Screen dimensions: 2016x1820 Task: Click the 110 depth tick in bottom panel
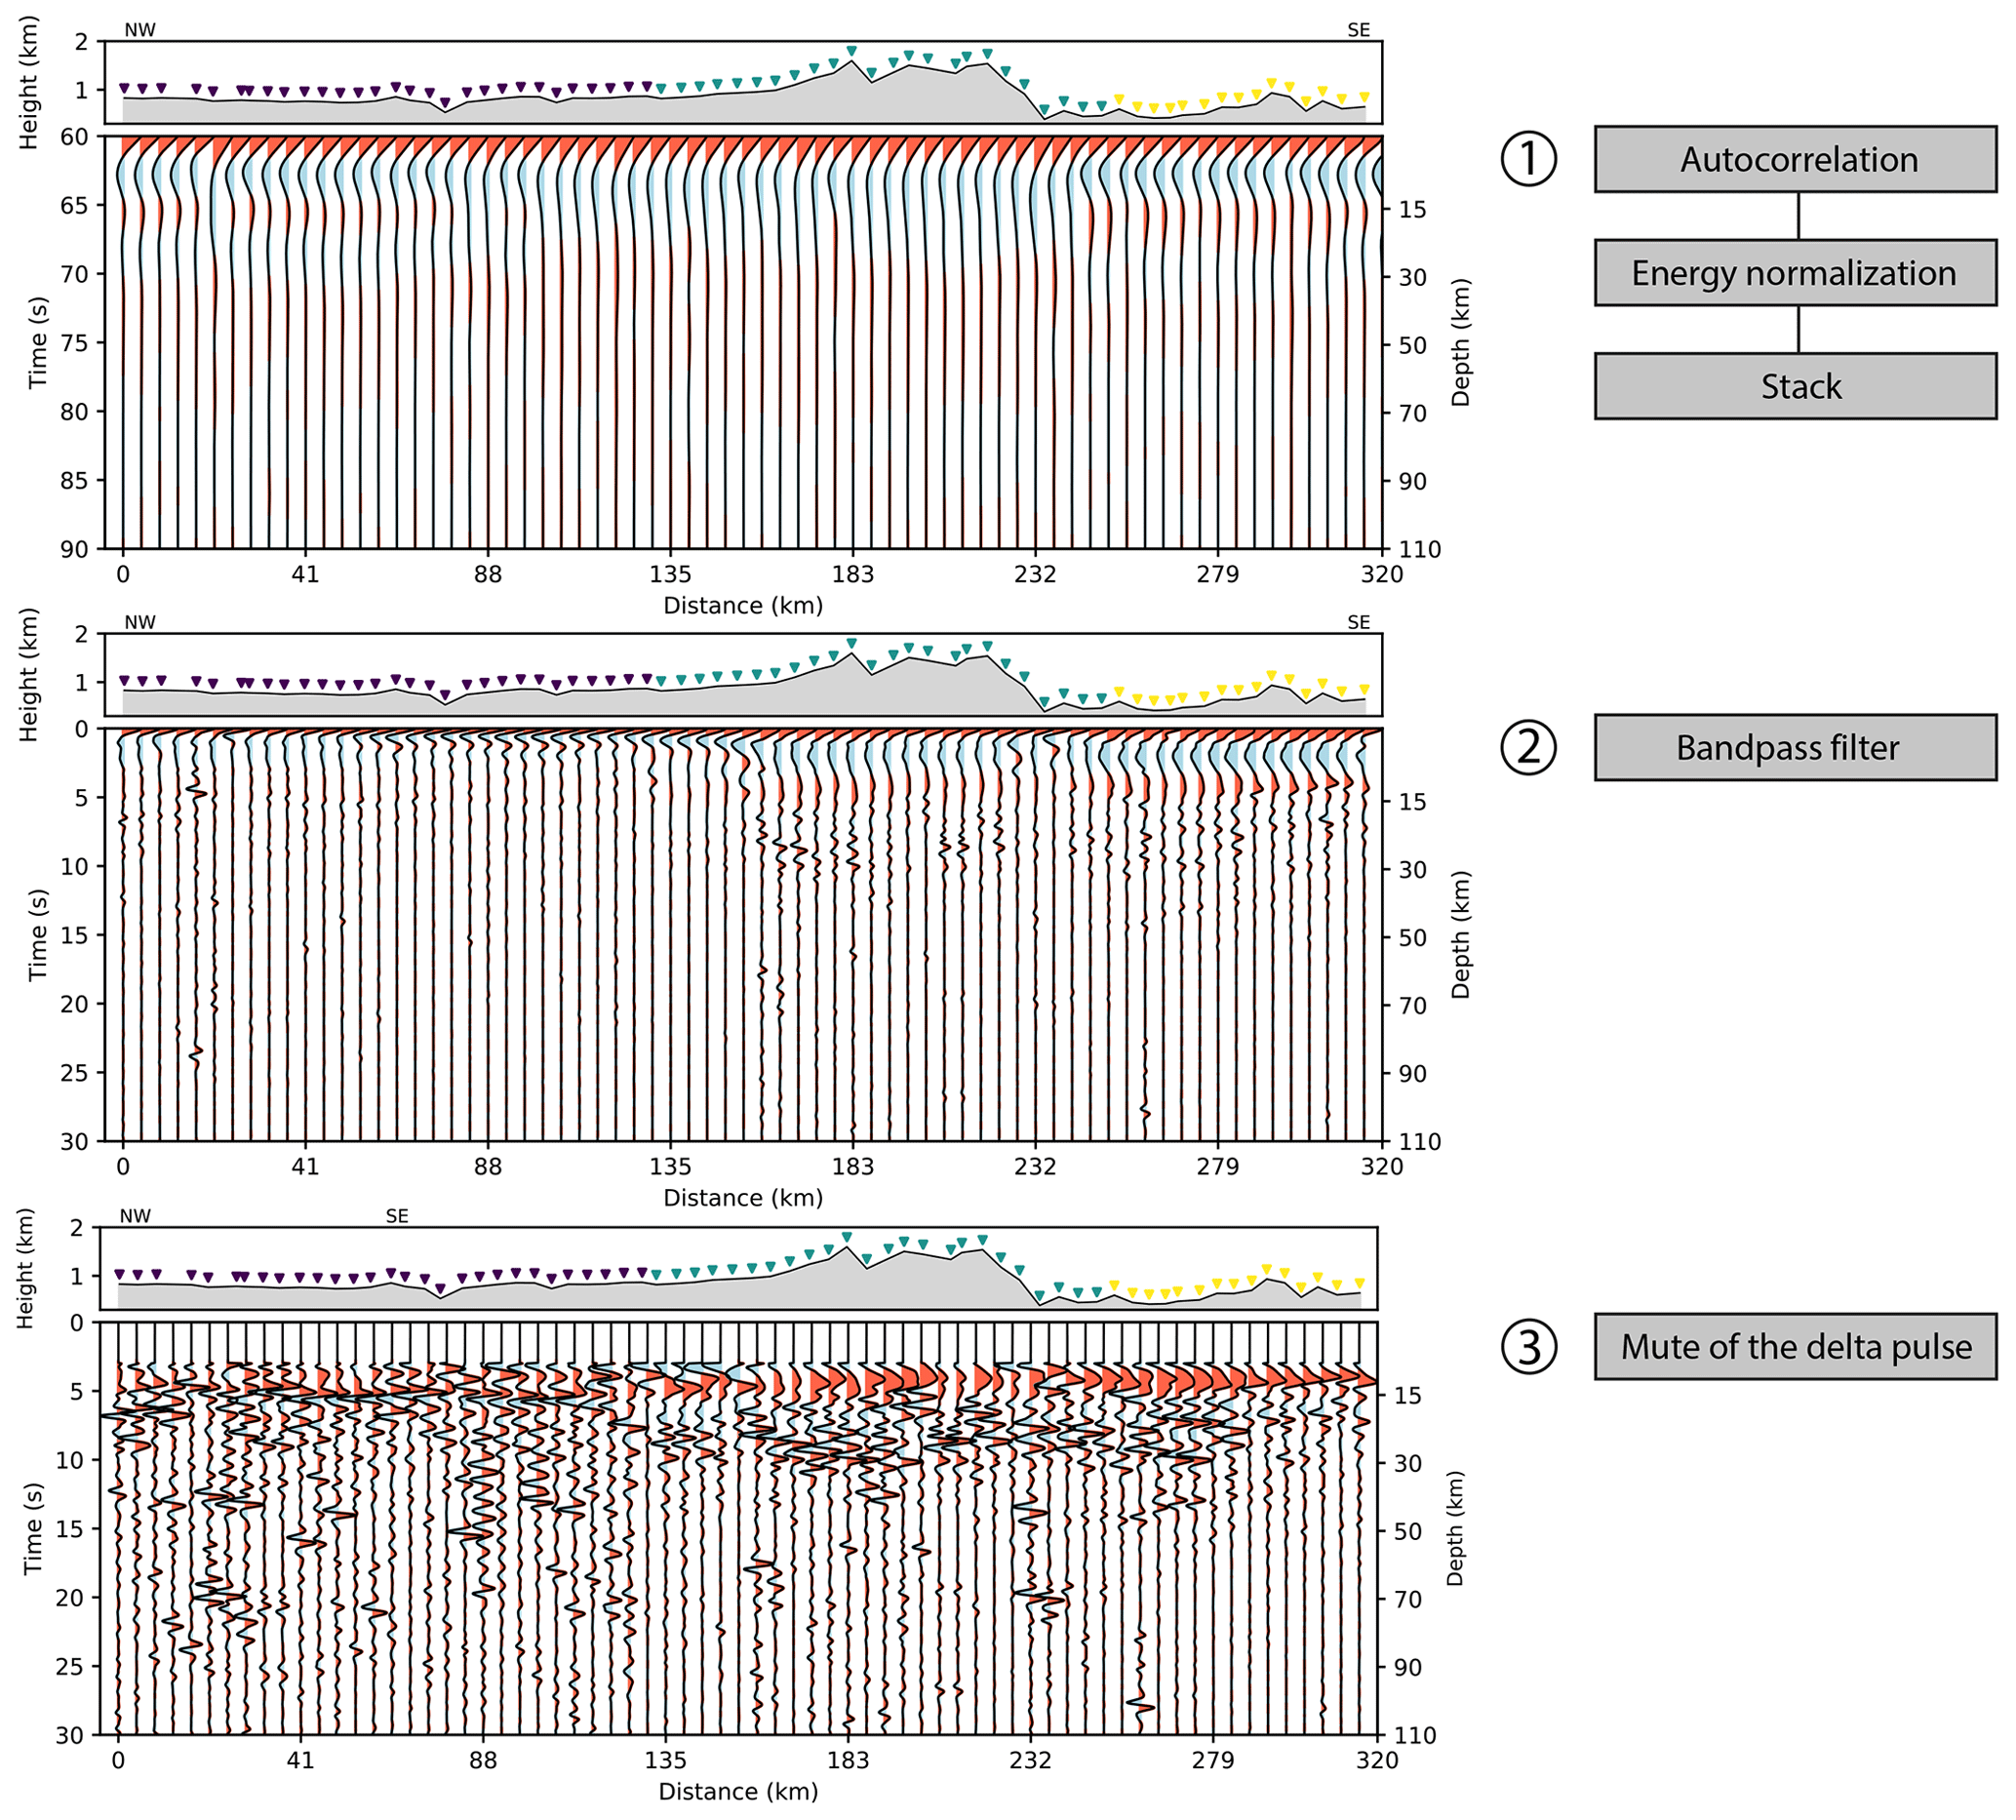pyautogui.click(x=1417, y=1736)
